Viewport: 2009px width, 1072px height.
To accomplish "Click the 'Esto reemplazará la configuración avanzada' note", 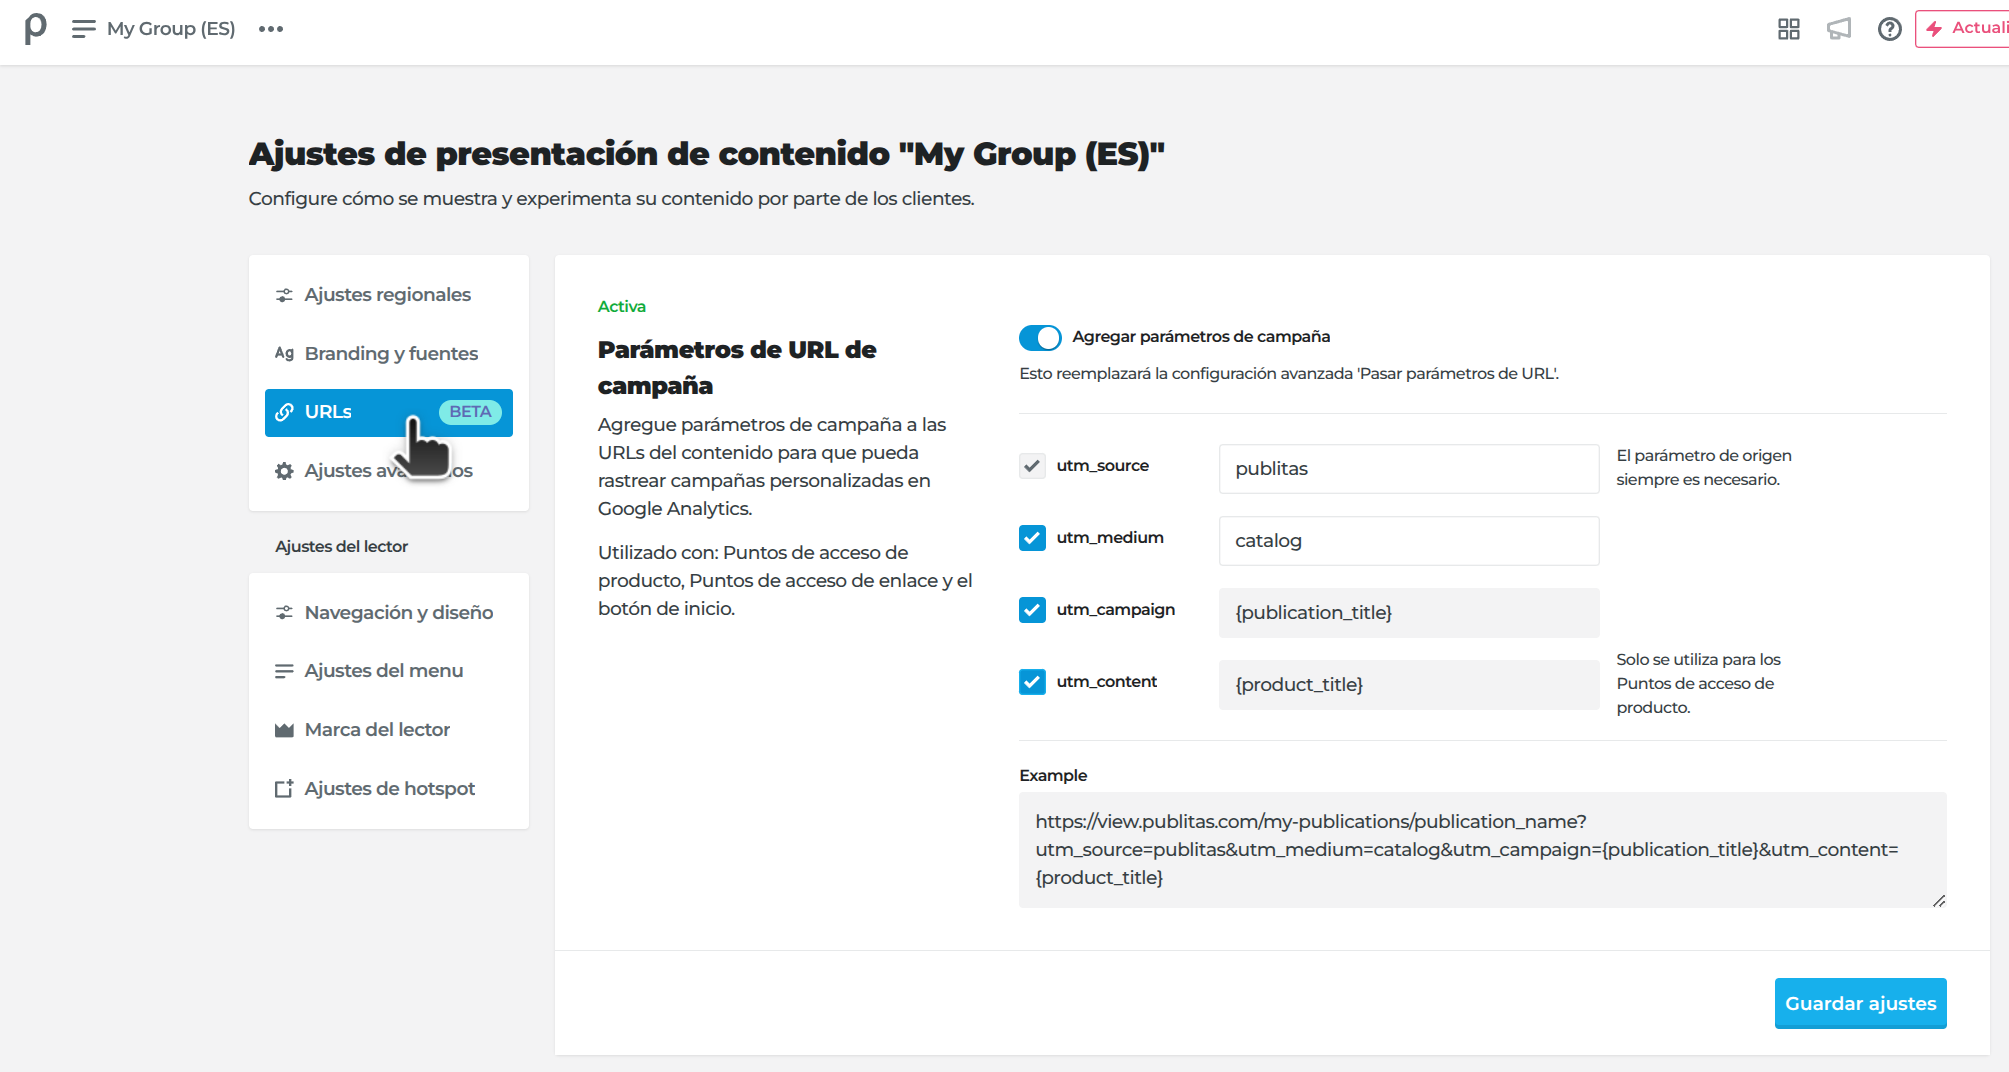I will coord(1289,374).
